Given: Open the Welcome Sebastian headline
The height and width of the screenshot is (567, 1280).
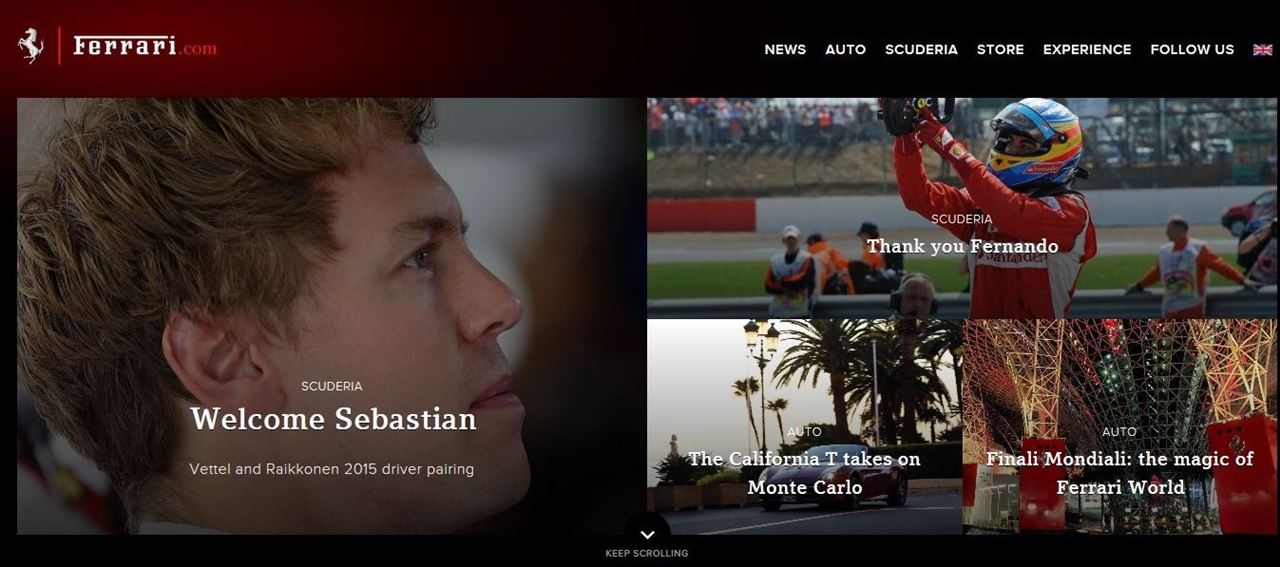Looking at the screenshot, I should pyautogui.click(x=333, y=418).
